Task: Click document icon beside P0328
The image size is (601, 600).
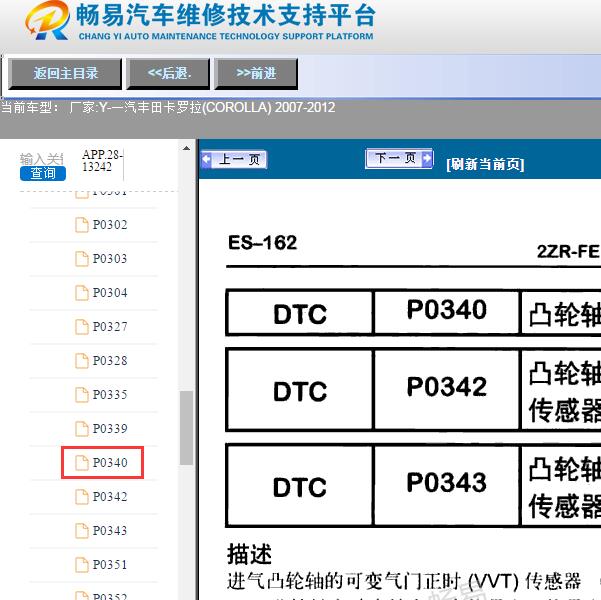Action: 82,361
